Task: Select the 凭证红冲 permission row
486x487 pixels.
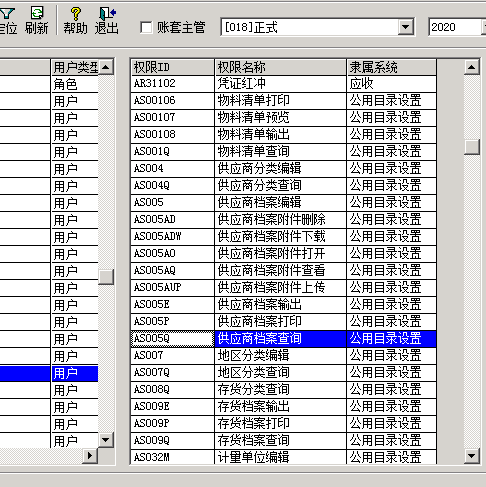Action: pyautogui.click(x=283, y=83)
